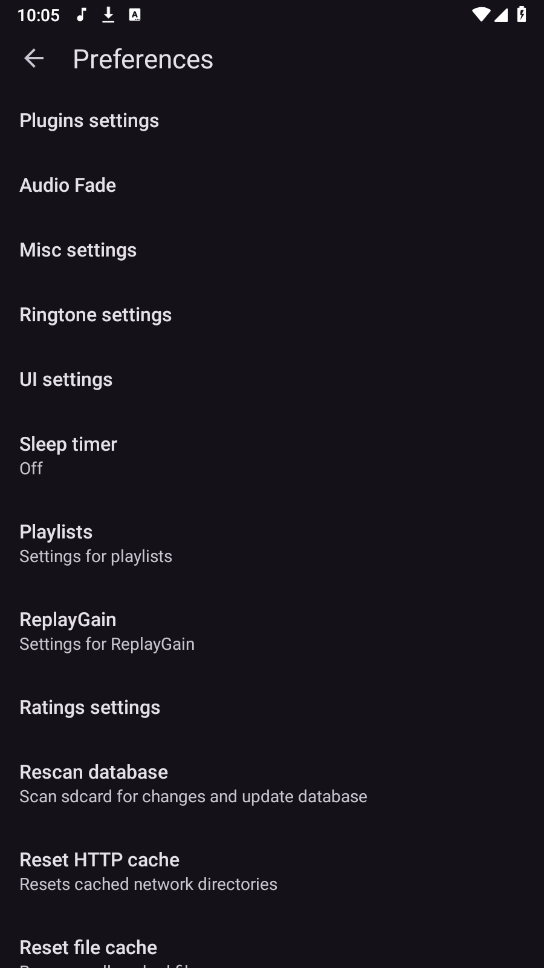Tap the download status bar icon

108,15
